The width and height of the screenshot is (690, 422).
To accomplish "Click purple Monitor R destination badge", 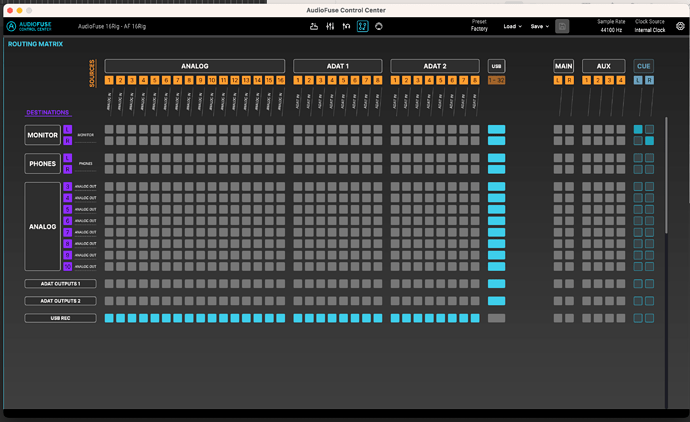I will tap(67, 141).
